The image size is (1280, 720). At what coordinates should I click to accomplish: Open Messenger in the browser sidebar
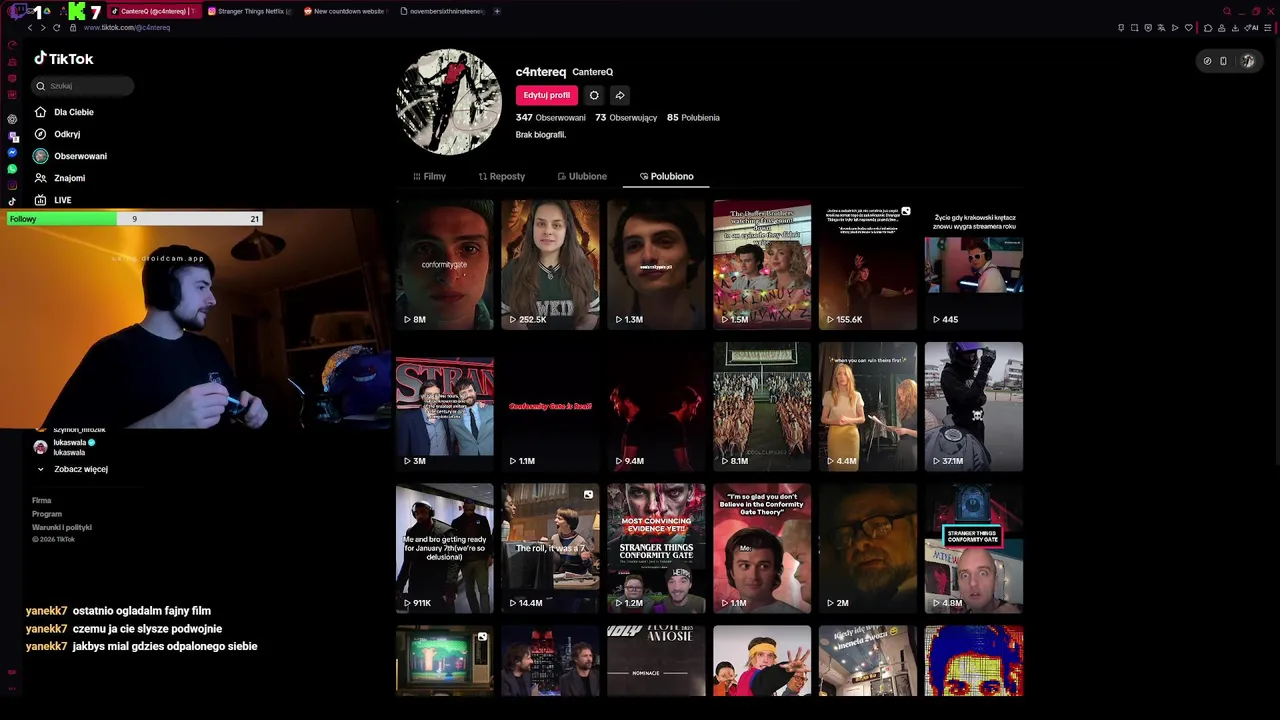12,153
